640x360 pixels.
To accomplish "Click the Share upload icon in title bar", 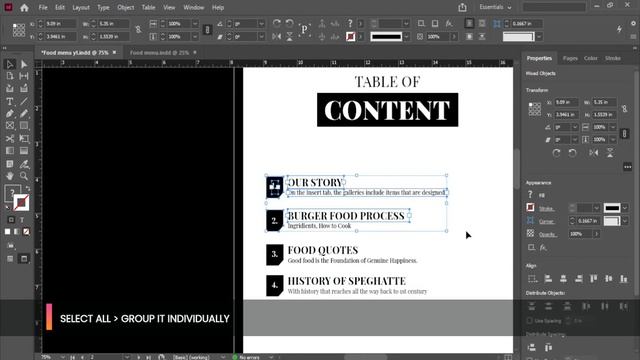I will (462, 7).
